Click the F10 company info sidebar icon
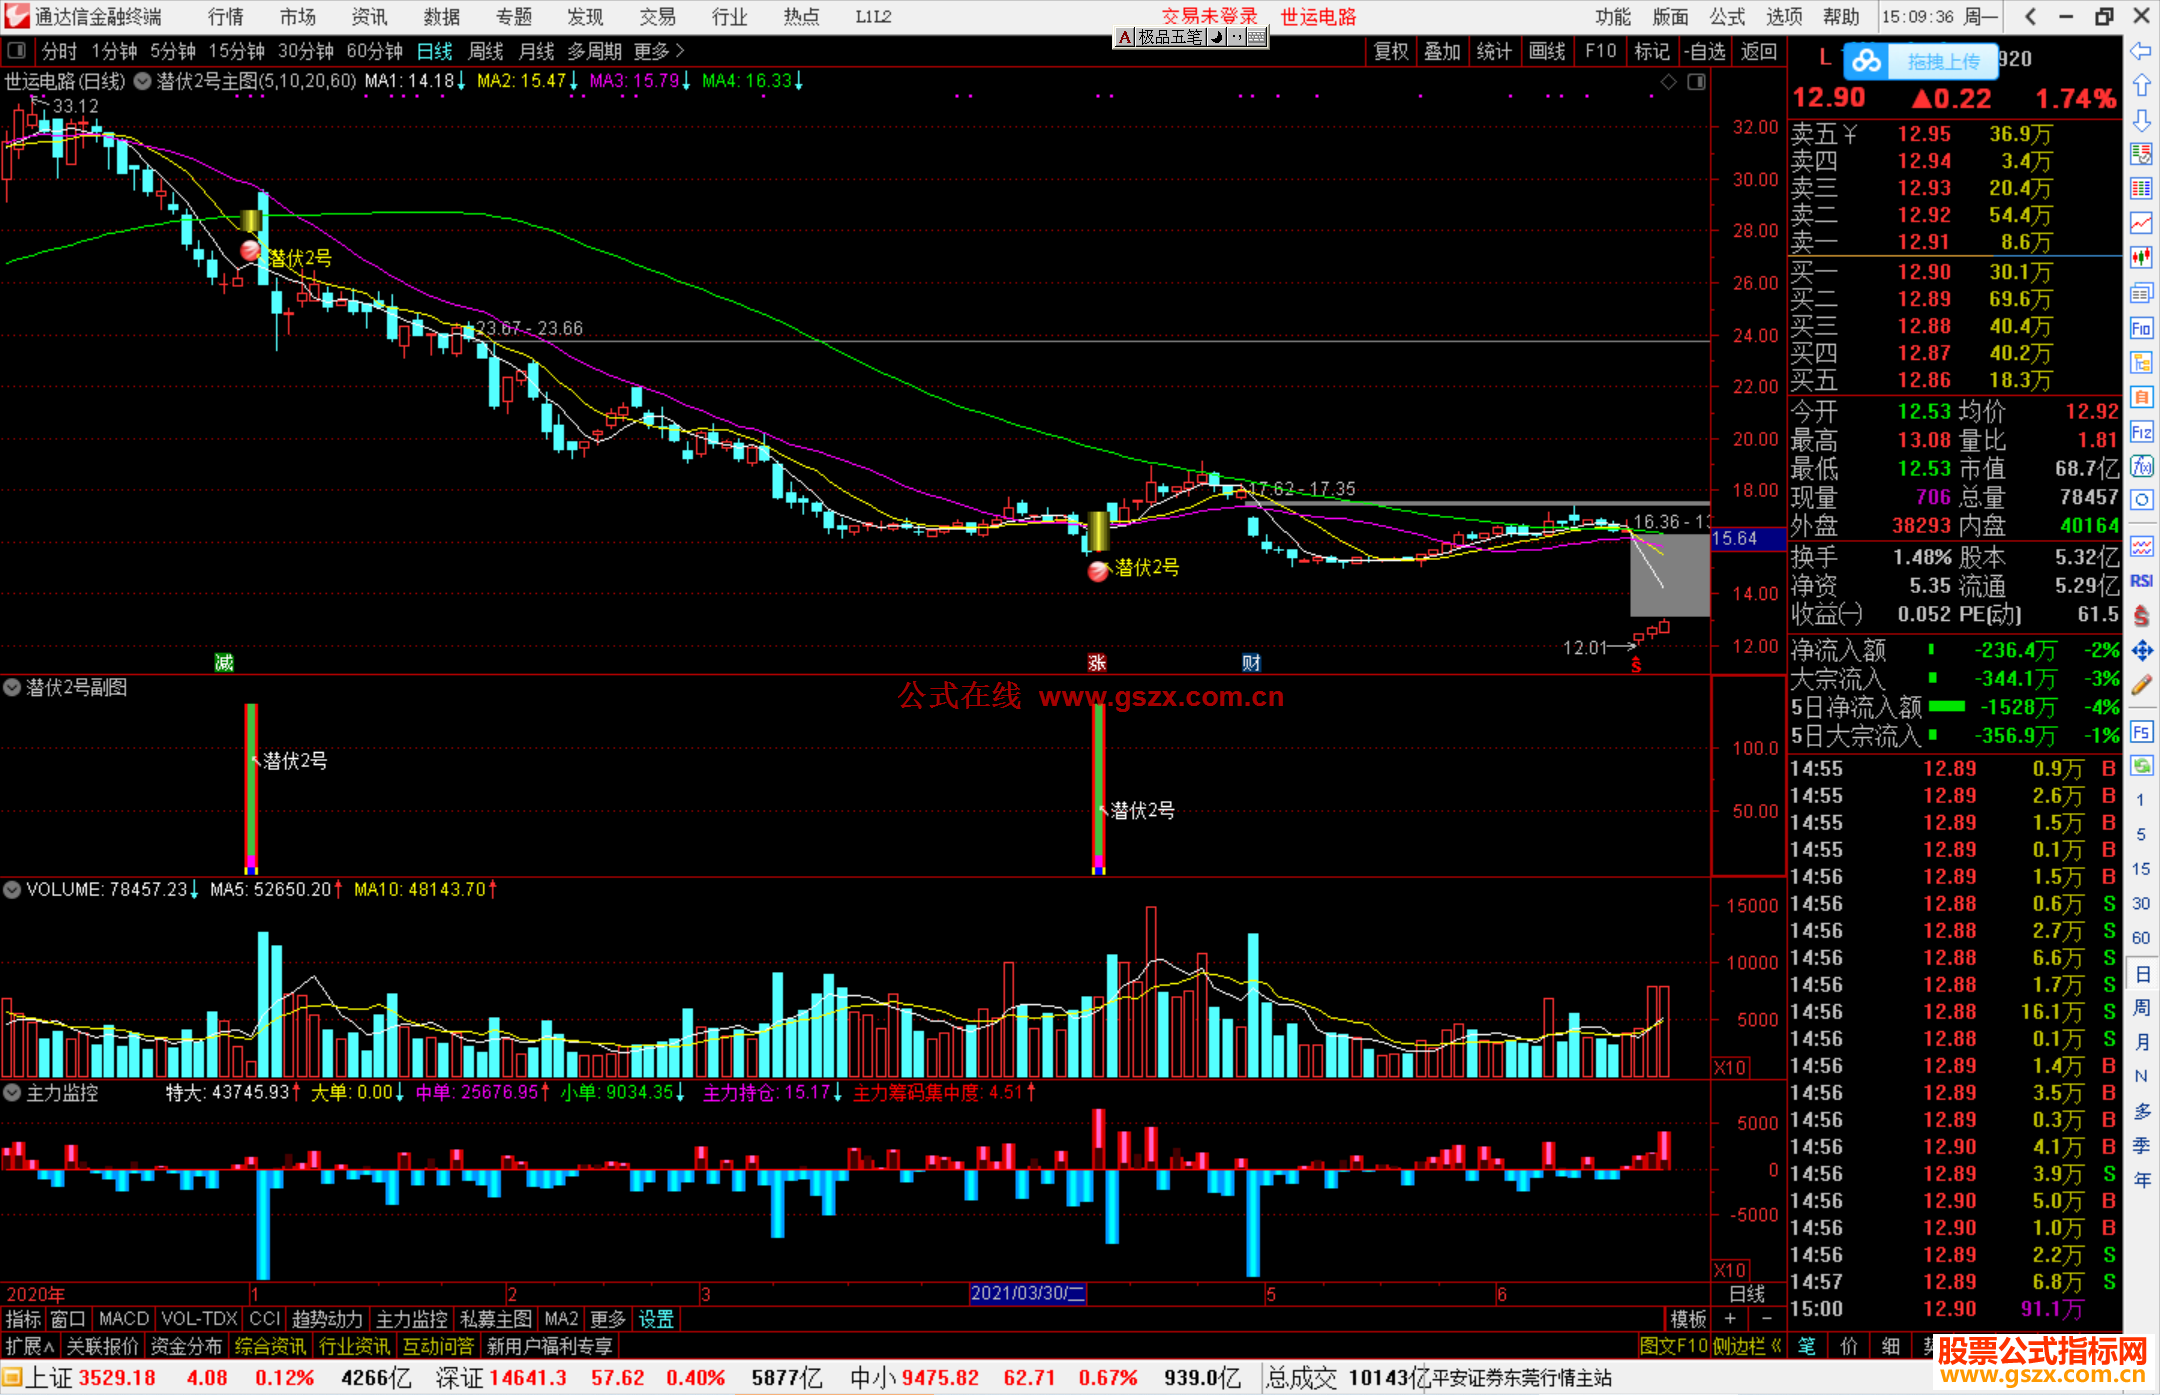This screenshot has height=1395, width=2160. click(2141, 328)
